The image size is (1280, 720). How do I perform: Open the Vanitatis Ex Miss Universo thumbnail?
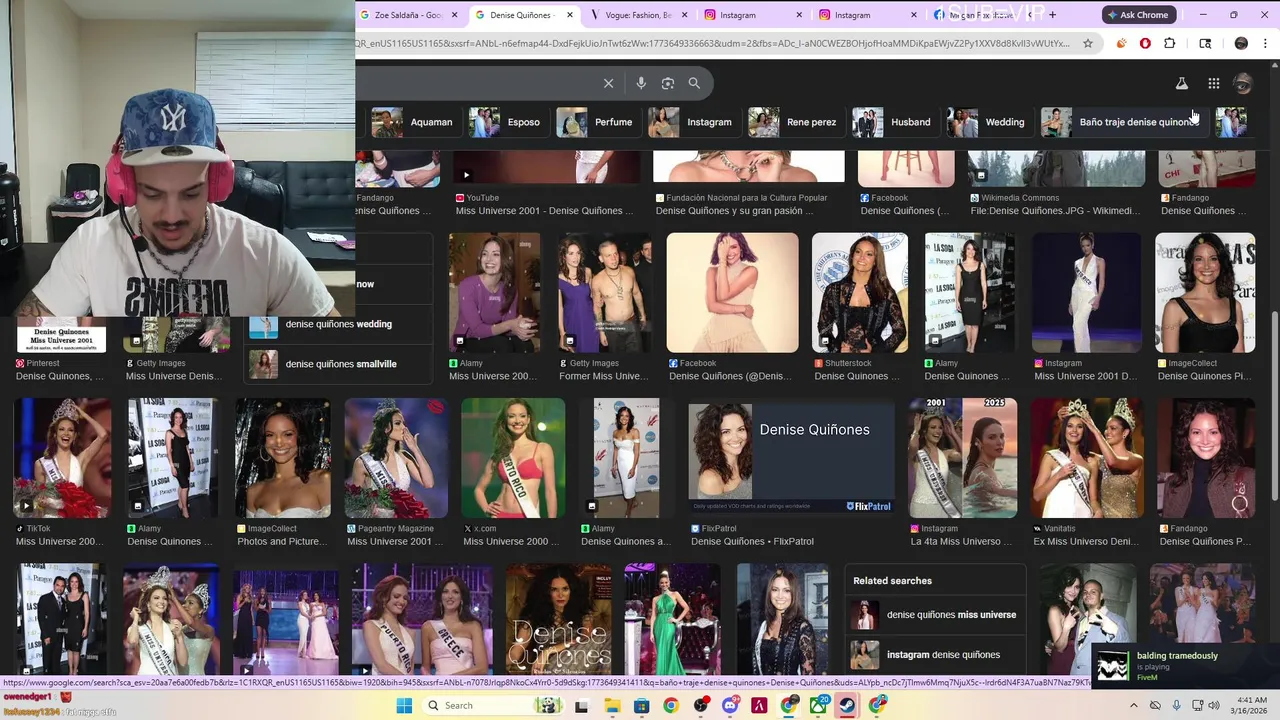tap(1086, 457)
